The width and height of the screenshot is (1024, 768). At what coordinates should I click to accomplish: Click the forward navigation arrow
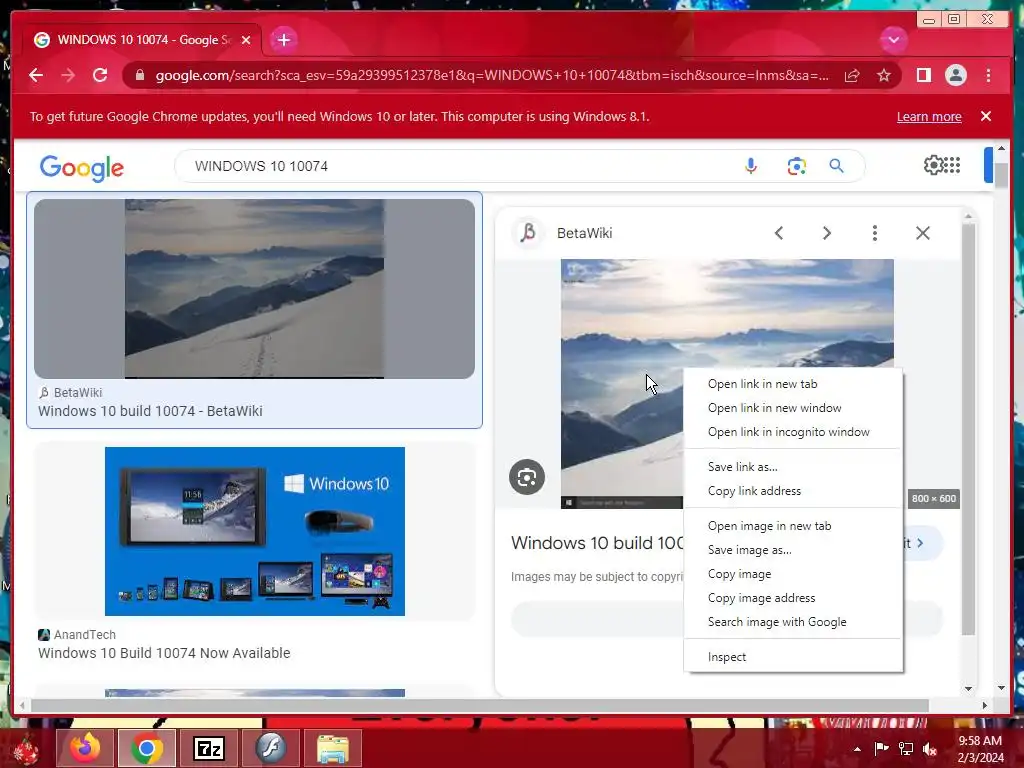68,76
